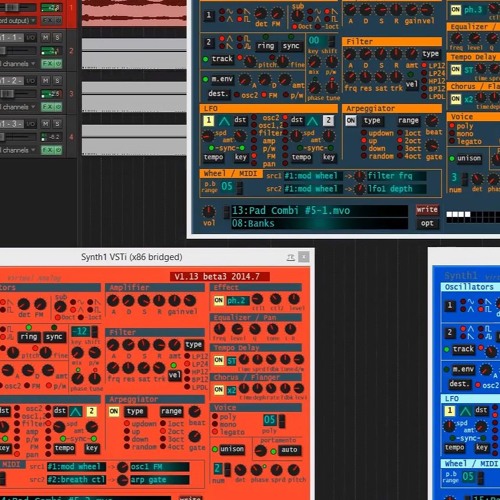Click LFO 2 triangle wave icon in dark blue Synth1
The width and height of the screenshot is (500, 500).
[312, 120]
